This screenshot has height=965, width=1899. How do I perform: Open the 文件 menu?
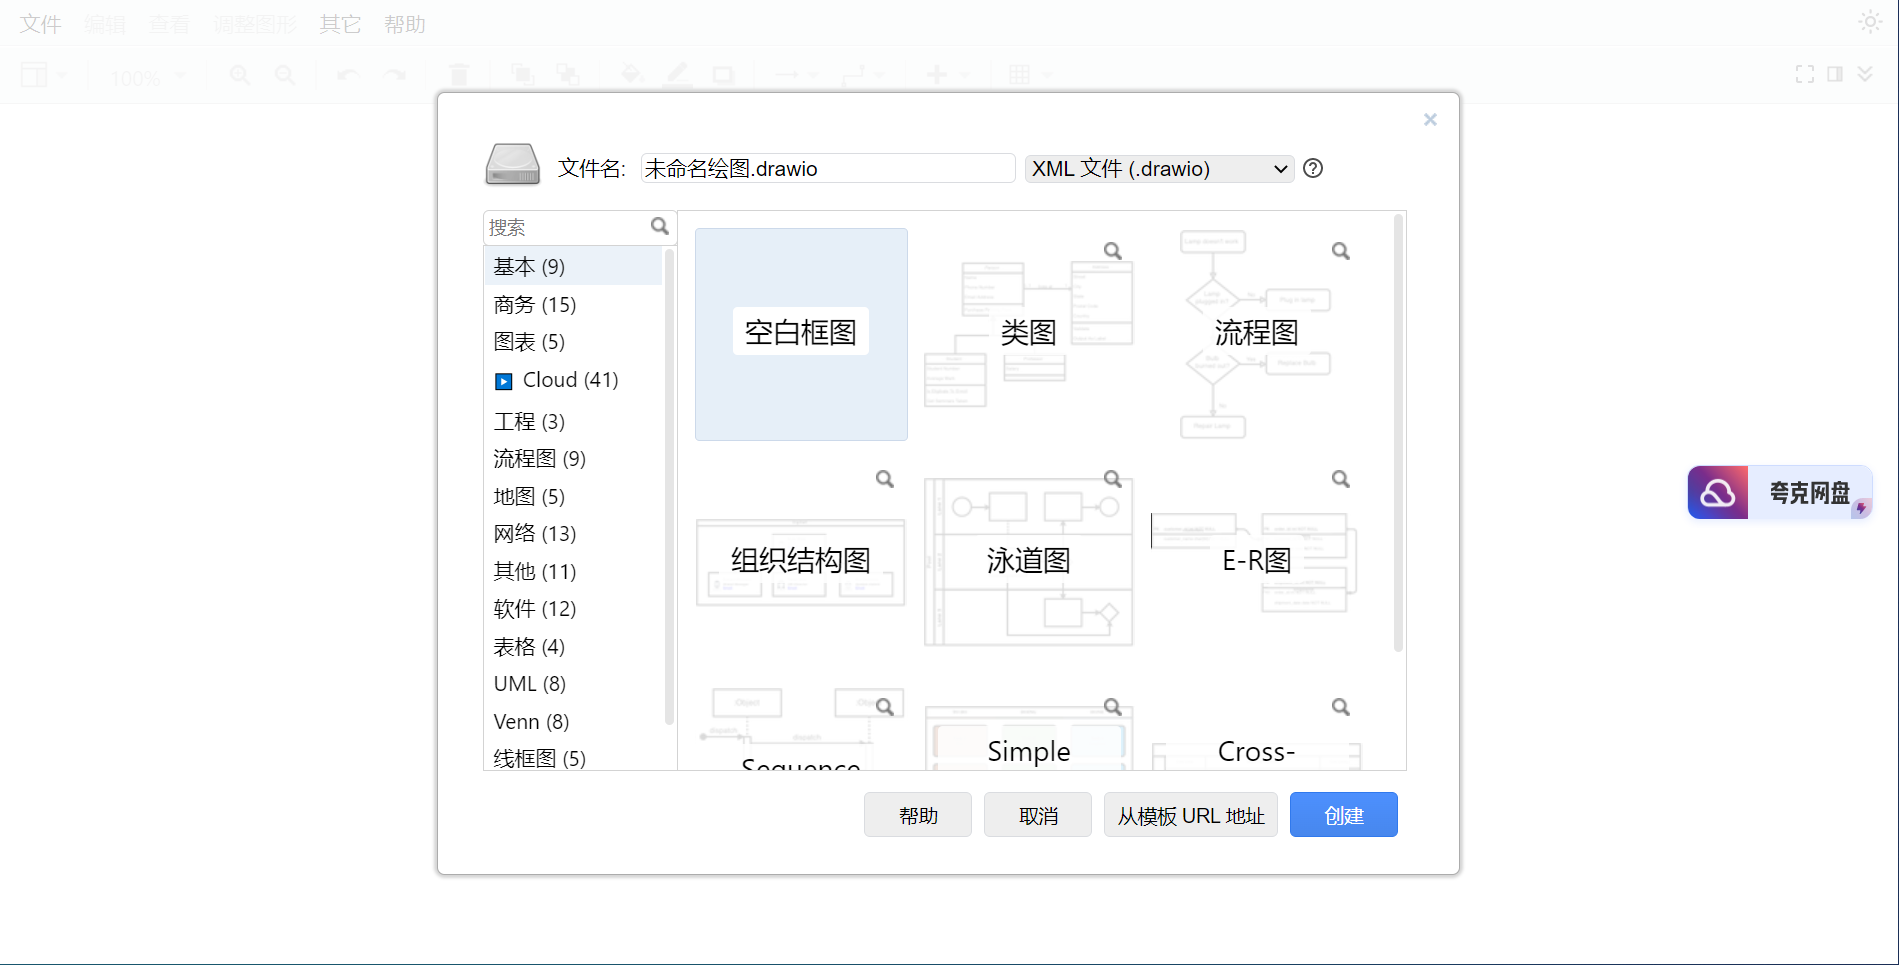[41, 24]
